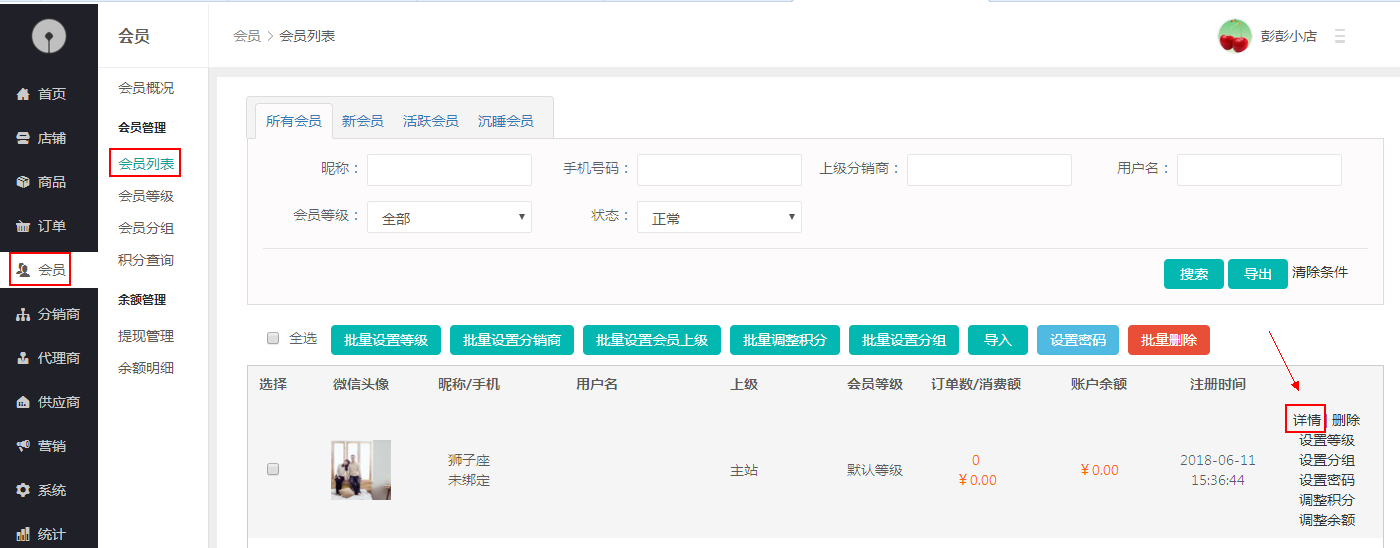Check the box for member 狮子座

pyautogui.click(x=273, y=470)
